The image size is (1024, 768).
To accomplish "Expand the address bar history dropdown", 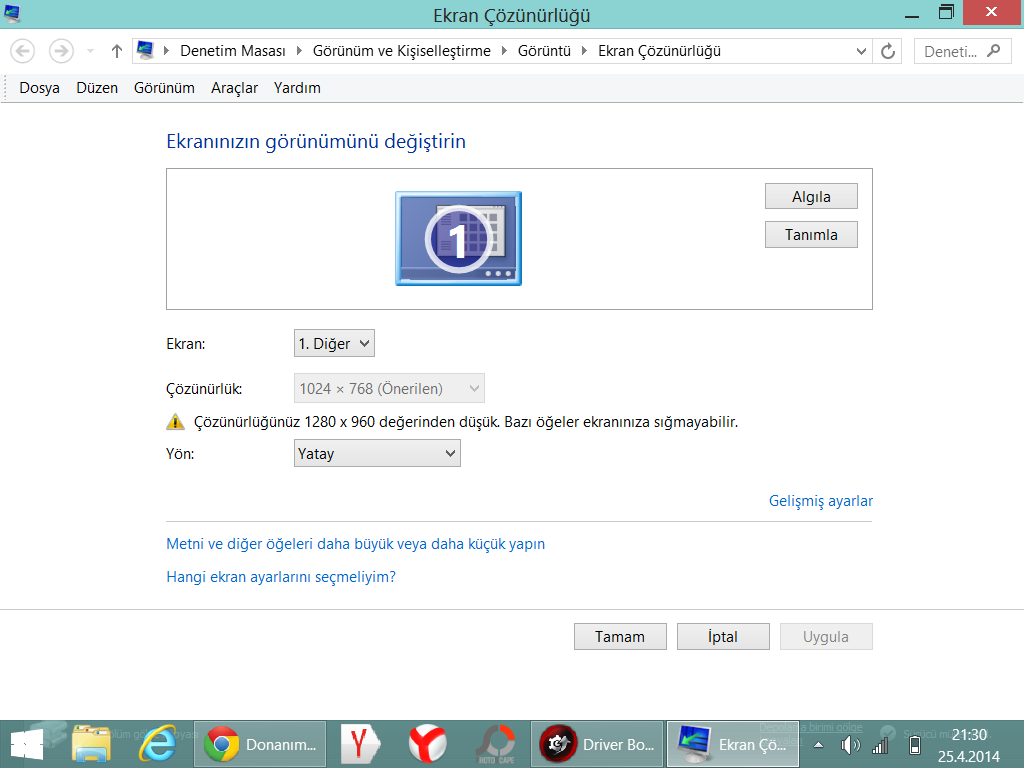I will point(861,51).
